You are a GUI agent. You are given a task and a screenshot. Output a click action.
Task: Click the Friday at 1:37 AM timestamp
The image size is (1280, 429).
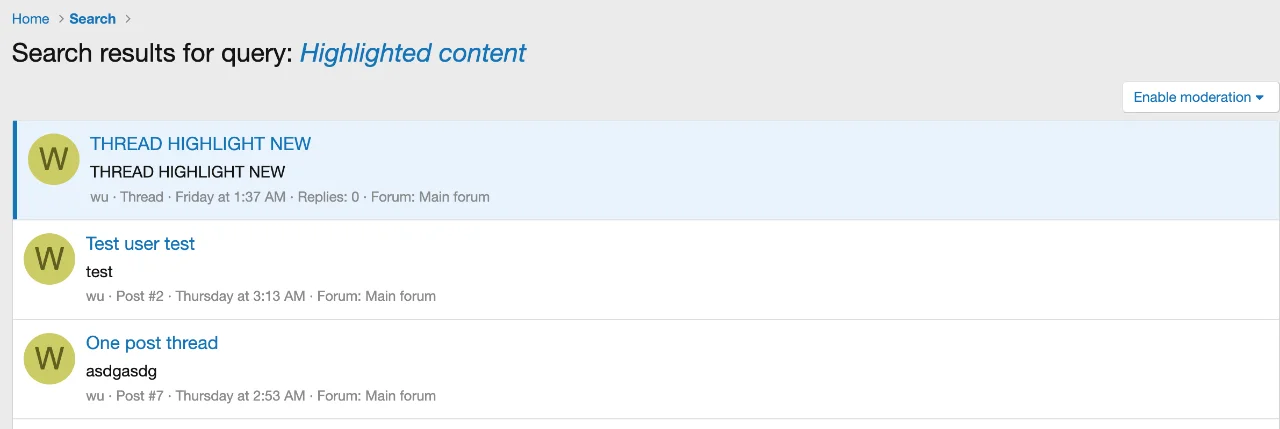click(x=230, y=197)
